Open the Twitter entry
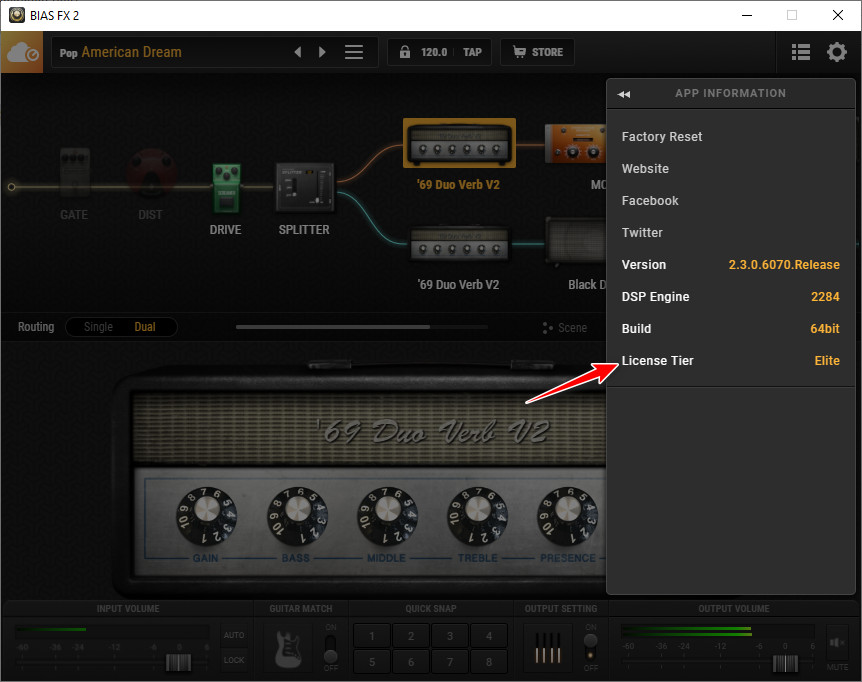This screenshot has height=682, width=862. [642, 232]
